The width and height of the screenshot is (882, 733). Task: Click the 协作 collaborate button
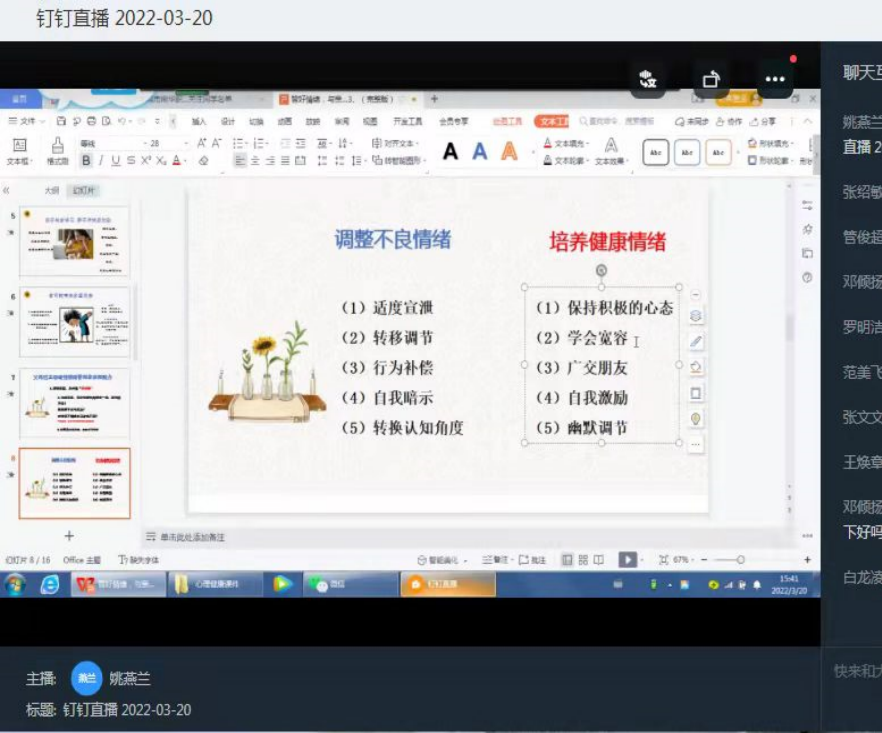[x=730, y=122]
